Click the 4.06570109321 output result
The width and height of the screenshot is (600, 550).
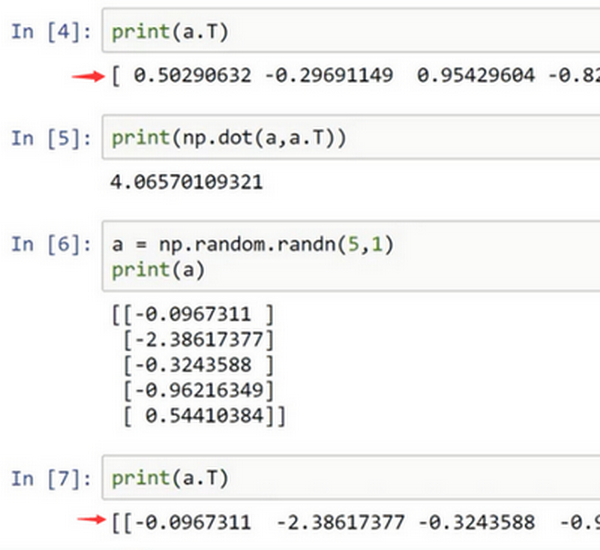(186, 182)
